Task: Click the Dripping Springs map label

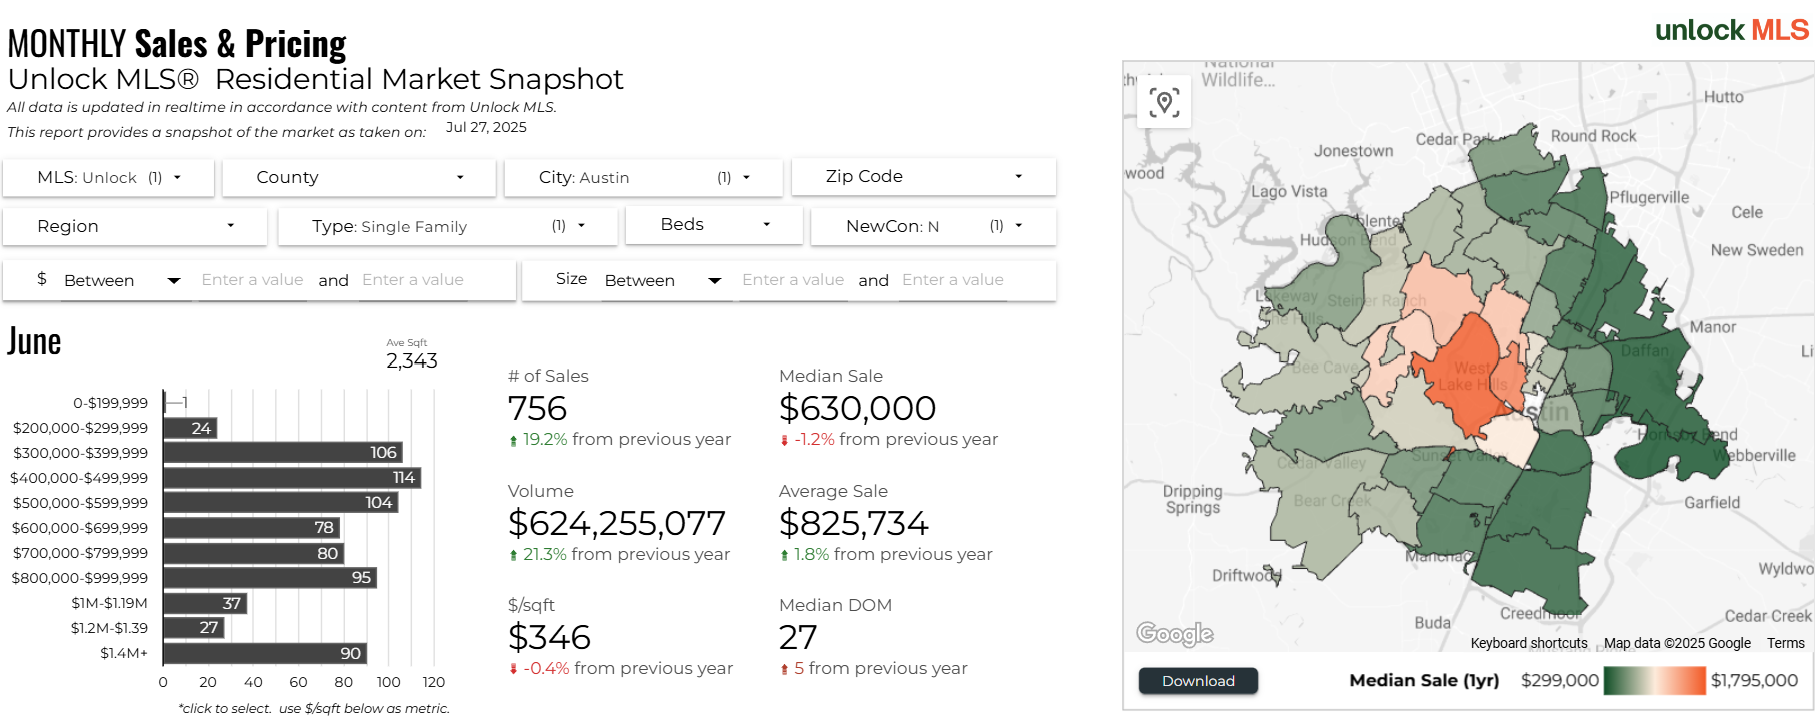Action: [x=1192, y=499]
